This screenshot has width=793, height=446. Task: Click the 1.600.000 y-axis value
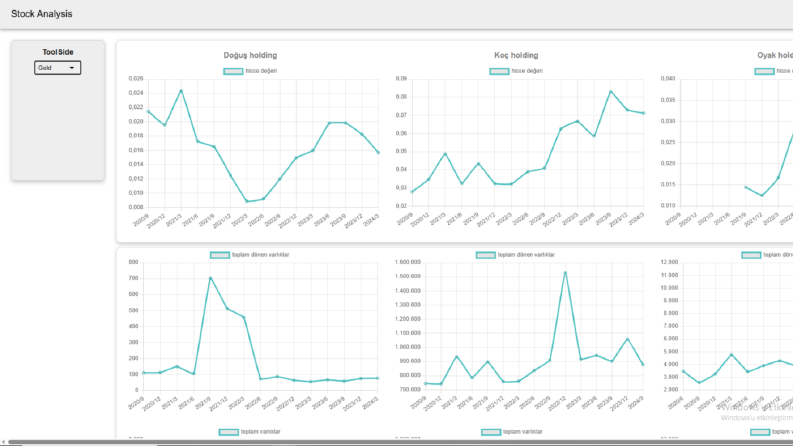click(x=408, y=262)
